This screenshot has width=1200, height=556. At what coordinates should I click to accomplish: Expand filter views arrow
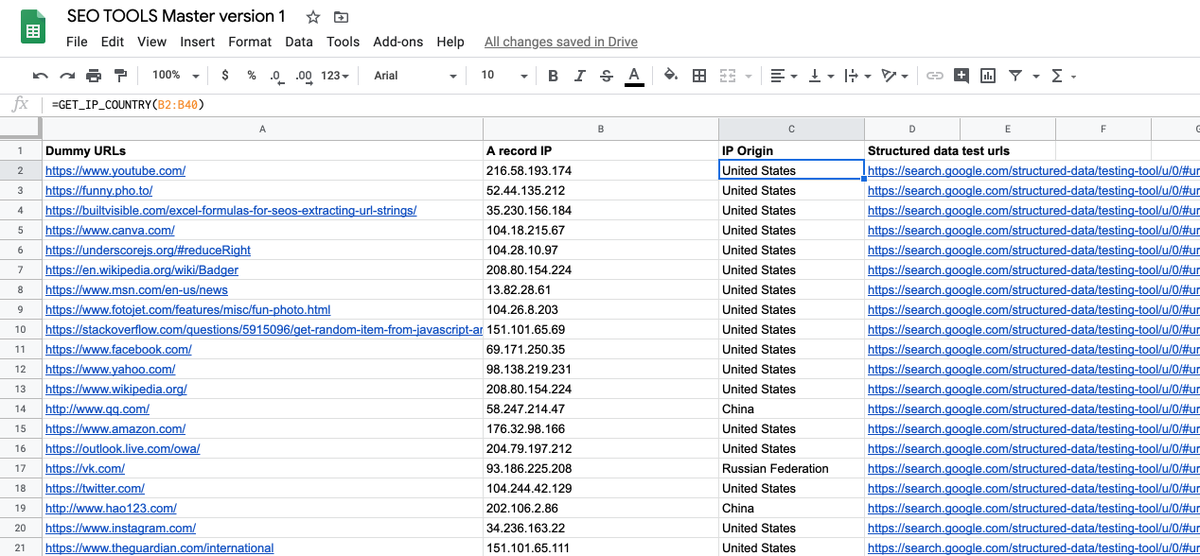tap(1035, 76)
